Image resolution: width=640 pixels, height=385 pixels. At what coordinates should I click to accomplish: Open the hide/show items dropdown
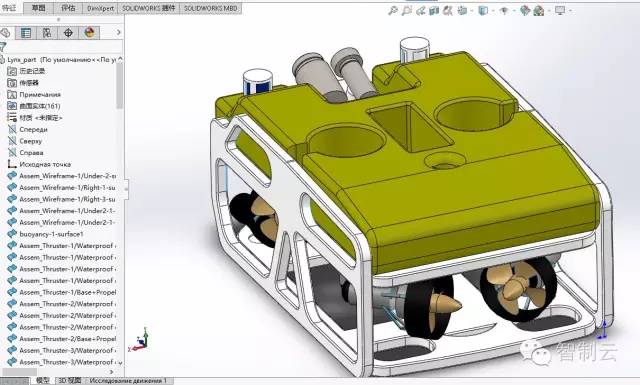click(x=504, y=11)
